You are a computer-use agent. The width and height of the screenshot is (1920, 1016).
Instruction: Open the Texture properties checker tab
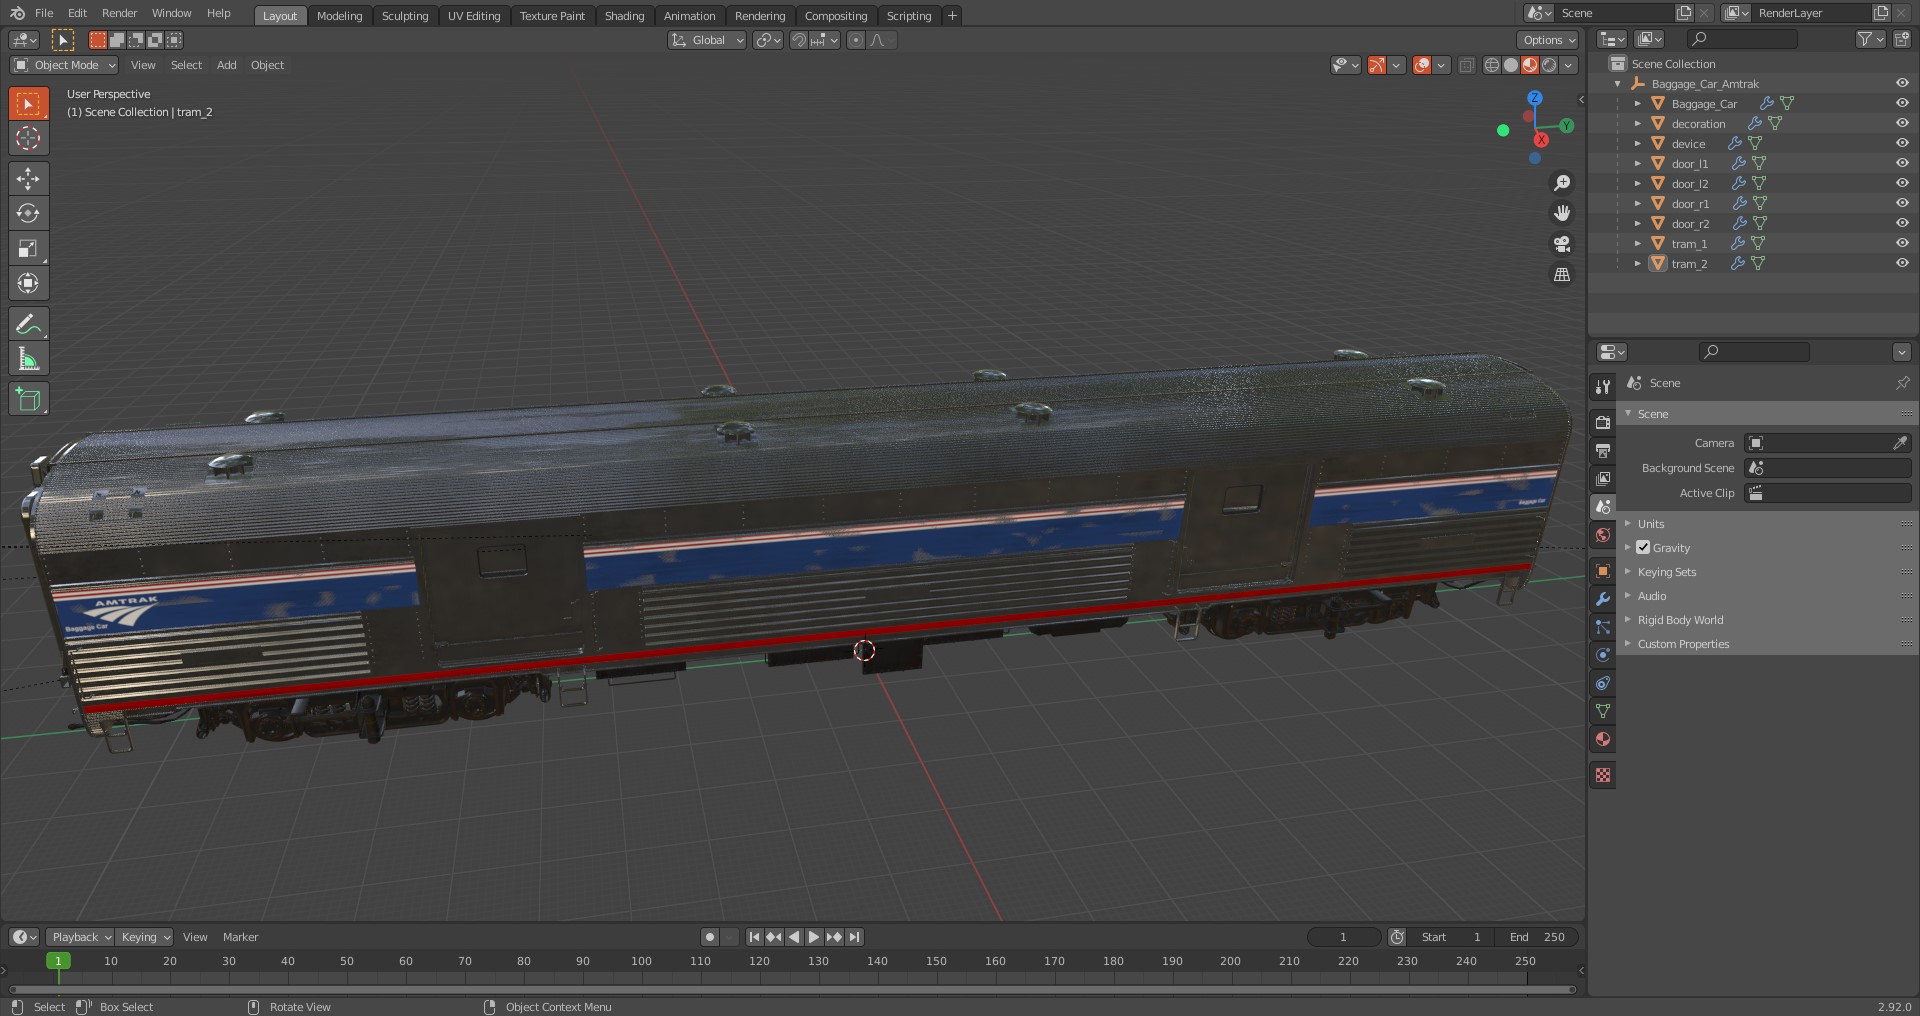[x=1603, y=775]
